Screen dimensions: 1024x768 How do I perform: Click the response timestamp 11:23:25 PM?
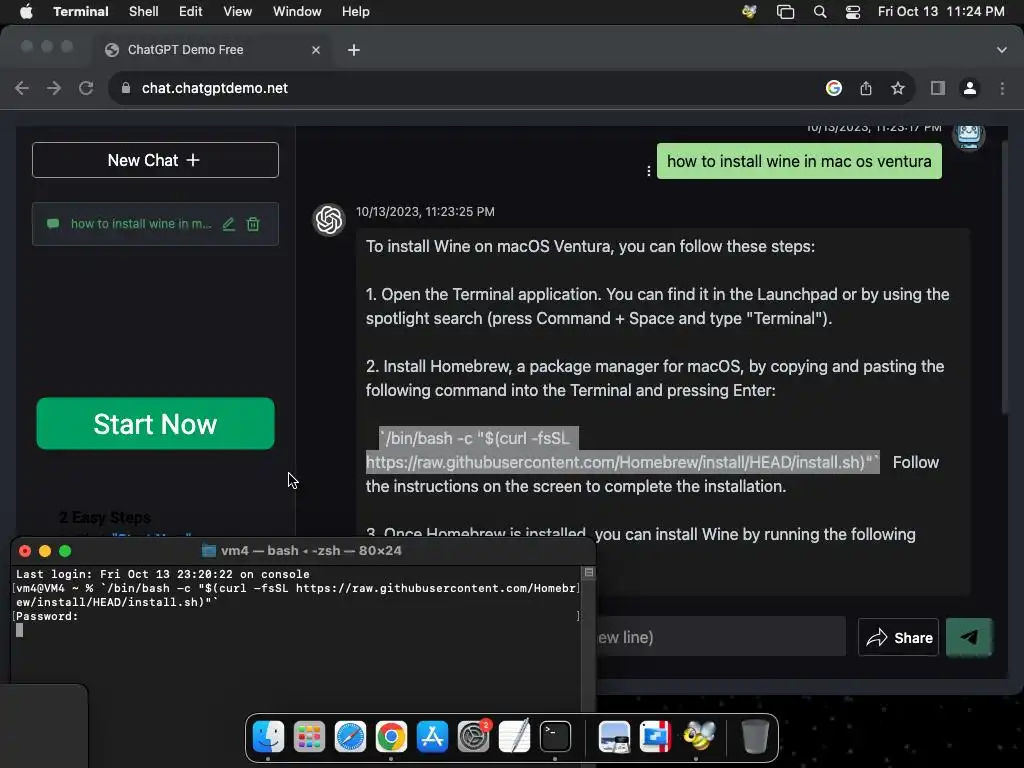point(425,212)
